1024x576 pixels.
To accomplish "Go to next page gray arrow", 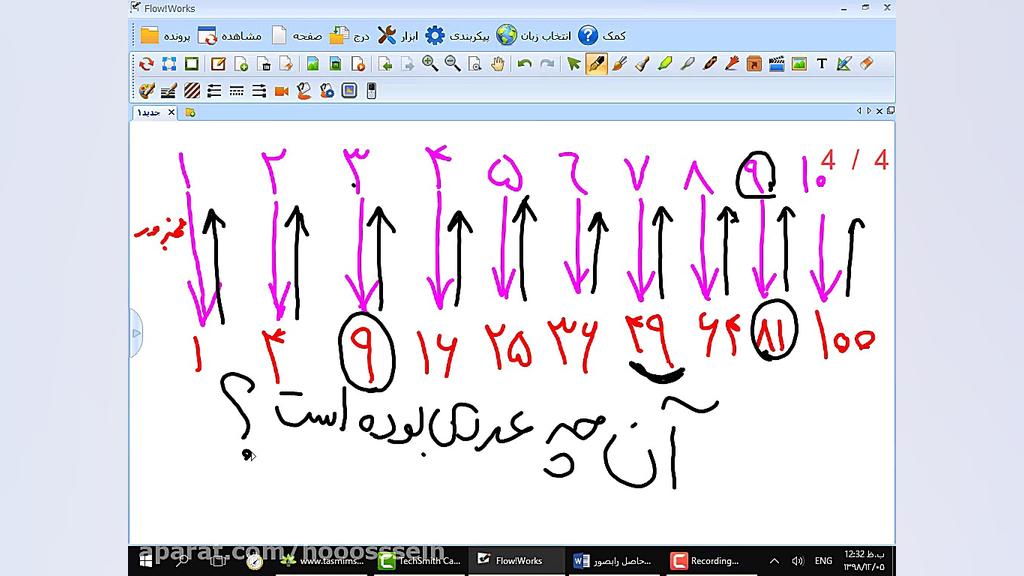I will [408, 64].
